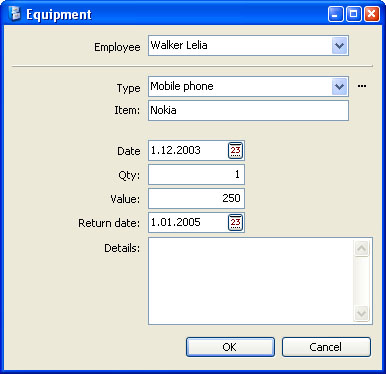Click the Item field containing Nokia
The image size is (386, 374).
(248, 111)
